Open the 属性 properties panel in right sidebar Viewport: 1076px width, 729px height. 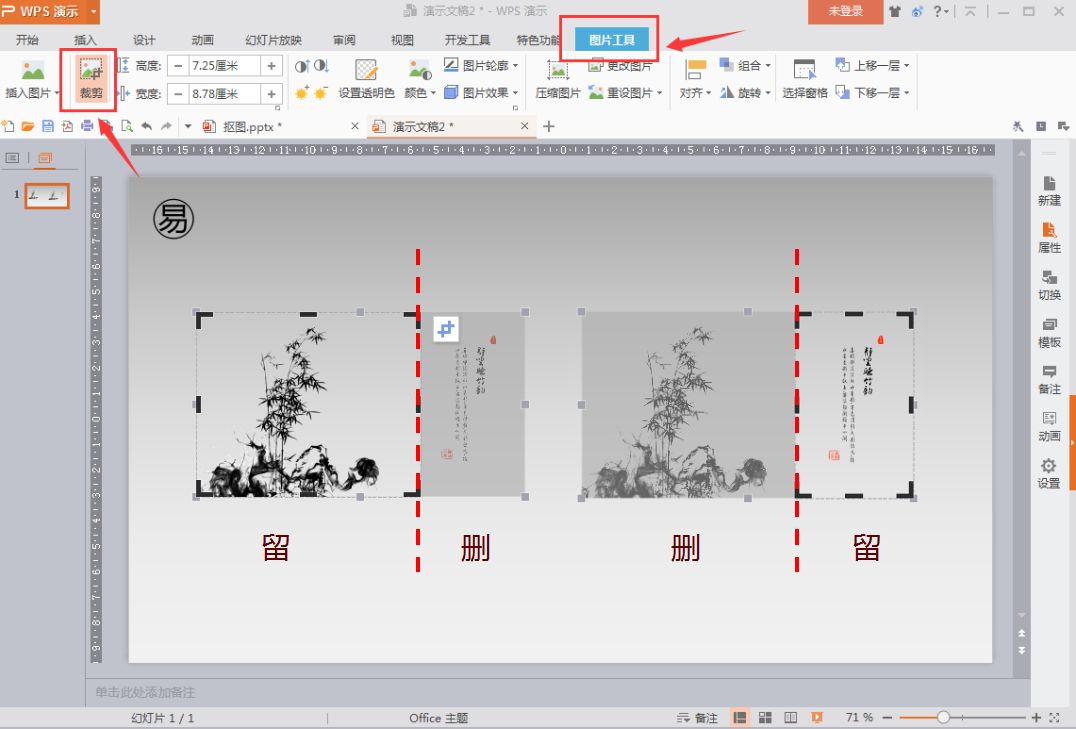tap(1049, 238)
